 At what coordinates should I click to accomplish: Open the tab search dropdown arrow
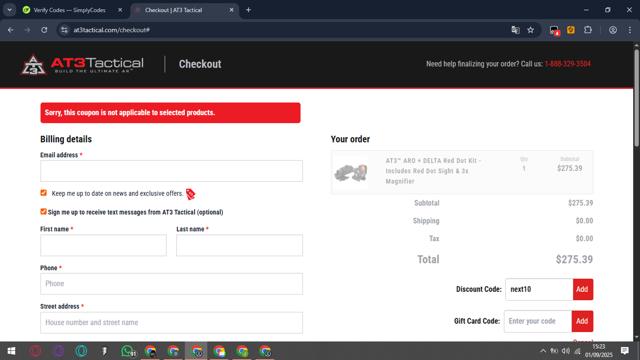(x=9, y=10)
